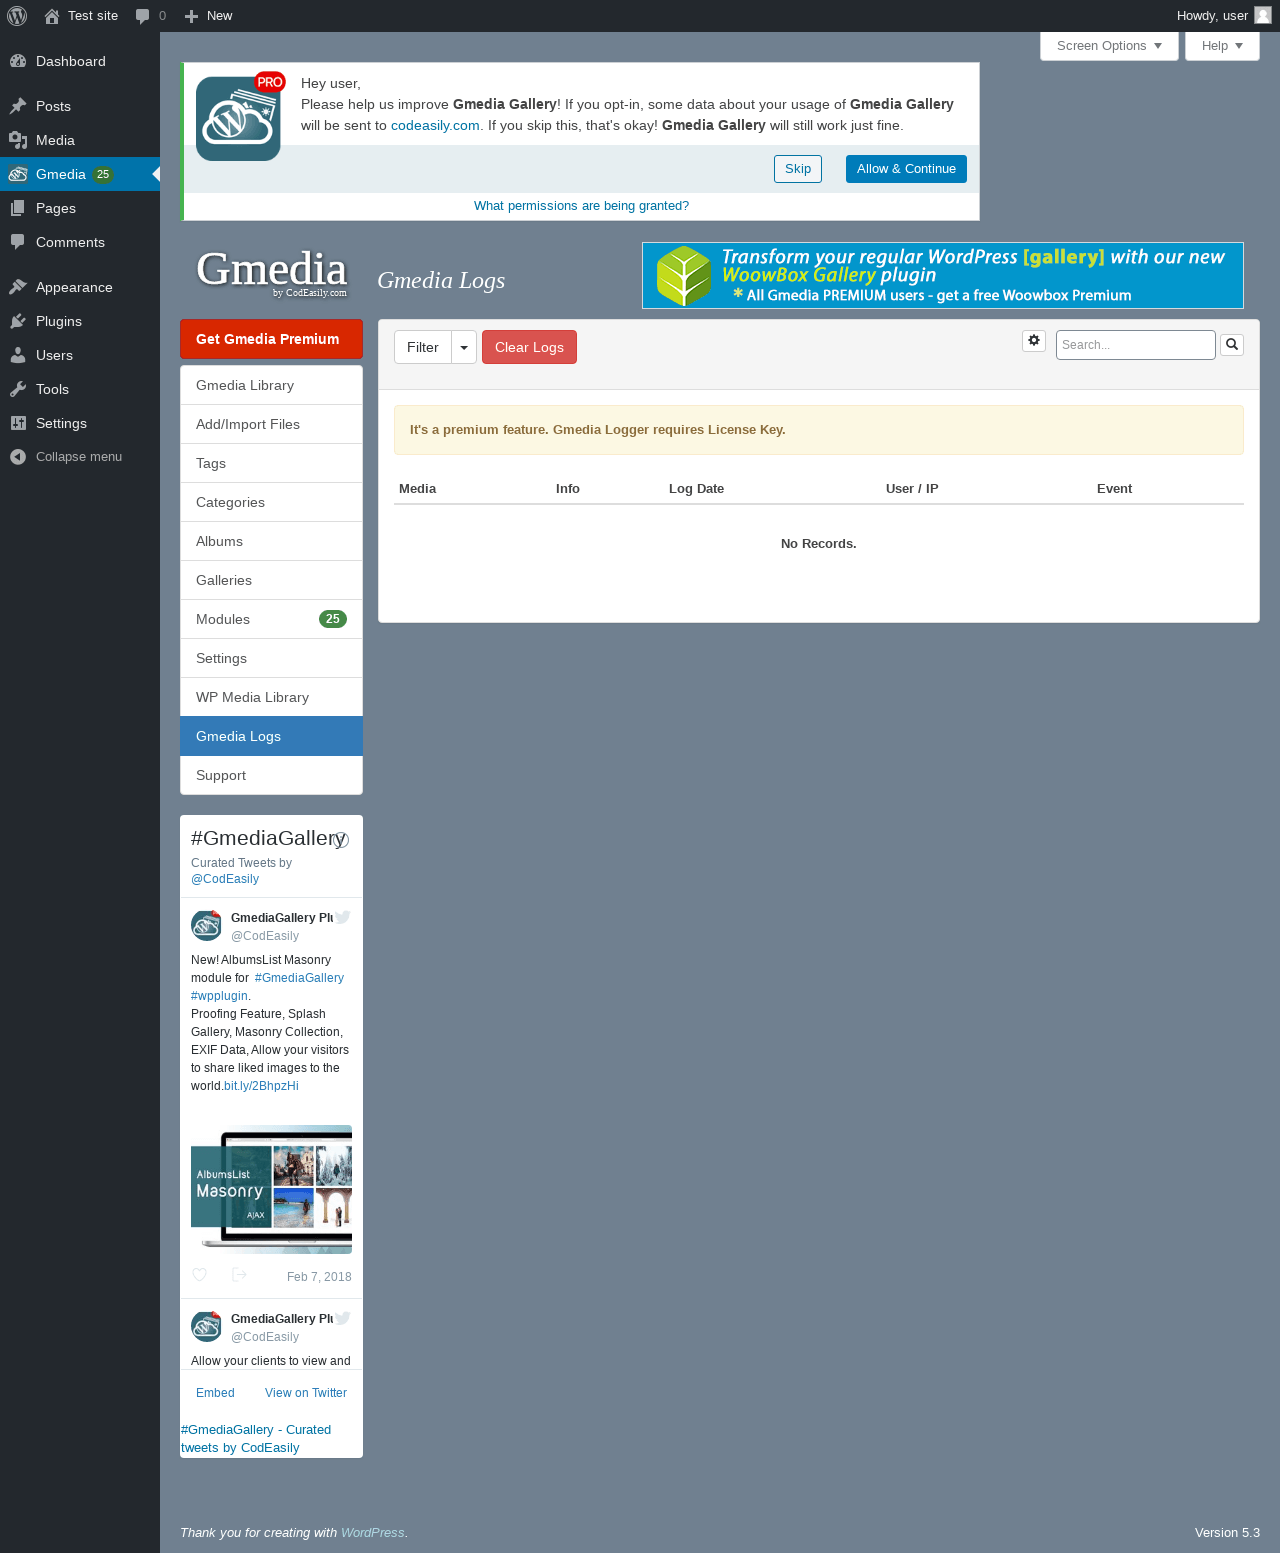
Task: Open Users in the admin sidebar
Action: click(80, 355)
